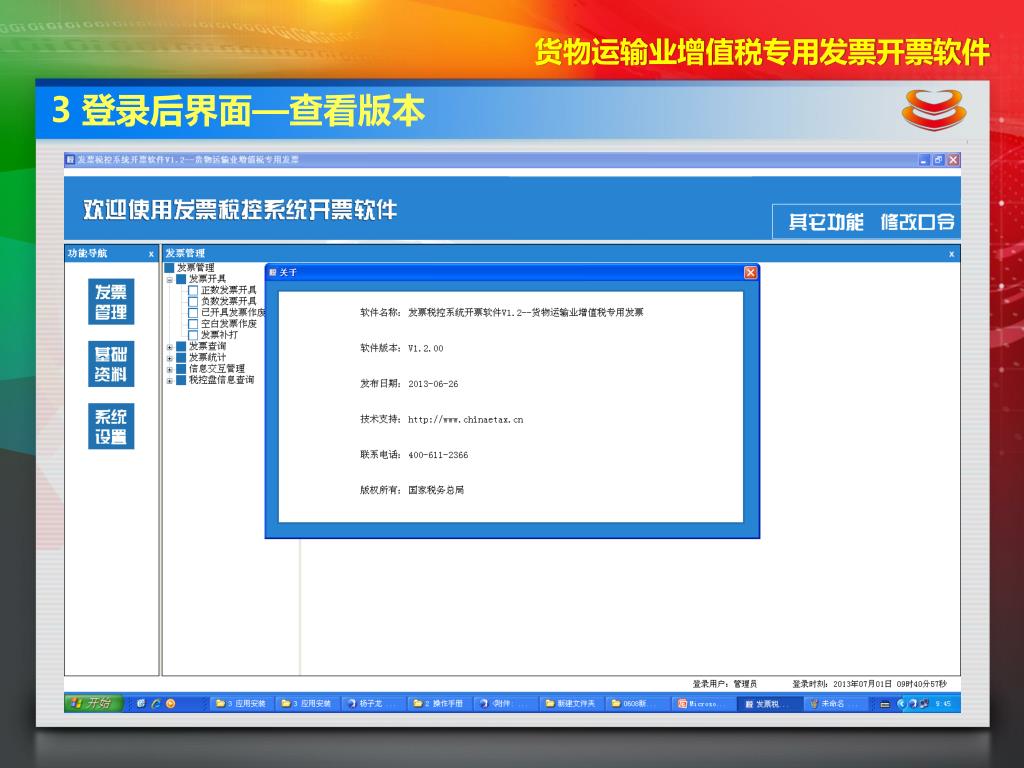Screen dimensions: 1024x768
Task: Click the 软件名称 value in the dialog
Action: pyautogui.click(x=526, y=313)
